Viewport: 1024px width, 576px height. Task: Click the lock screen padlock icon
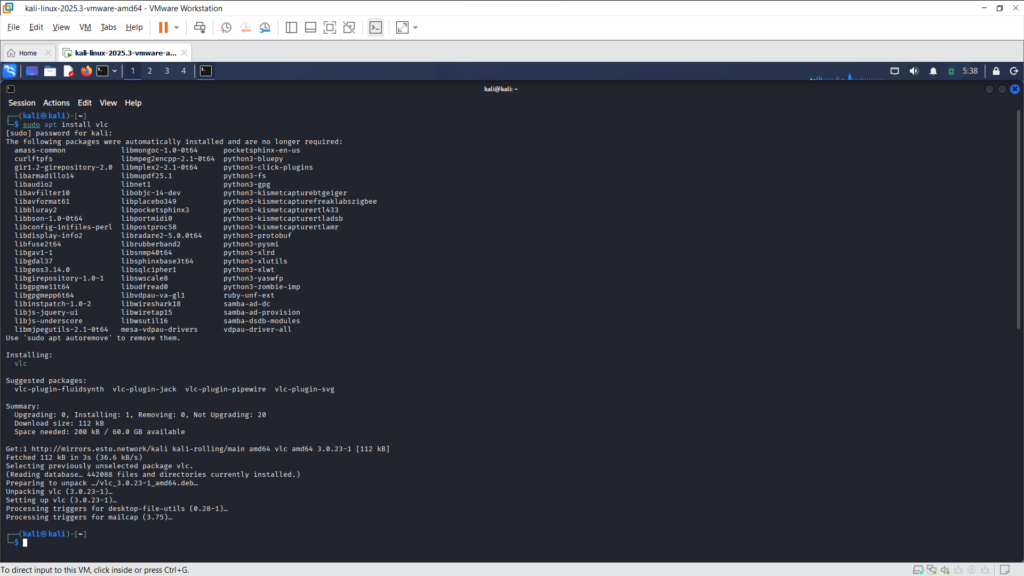tap(996, 71)
